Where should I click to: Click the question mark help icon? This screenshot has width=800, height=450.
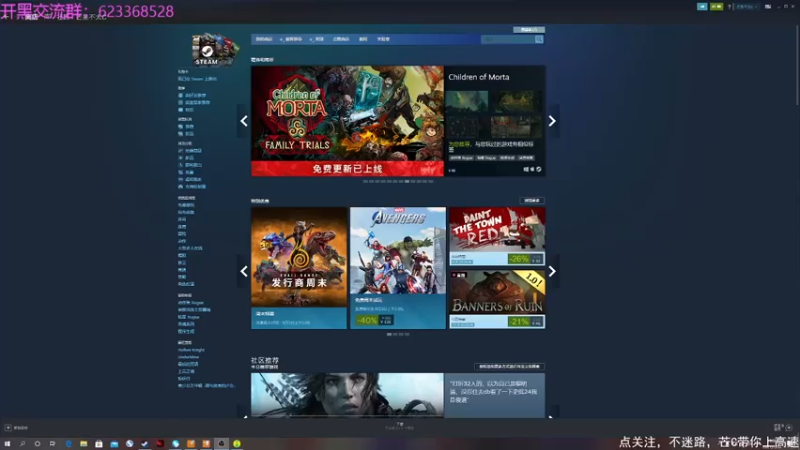point(730,7)
